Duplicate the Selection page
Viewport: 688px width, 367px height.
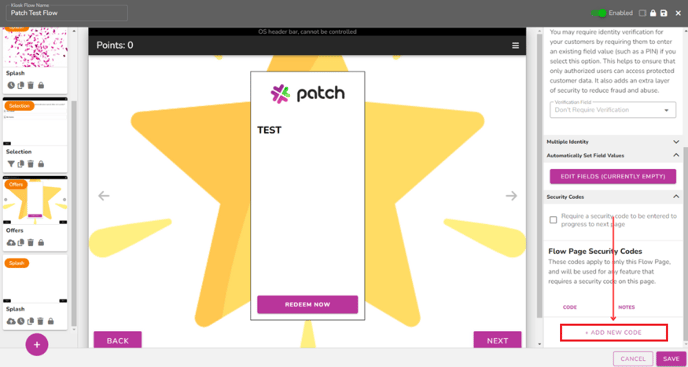coord(21,164)
